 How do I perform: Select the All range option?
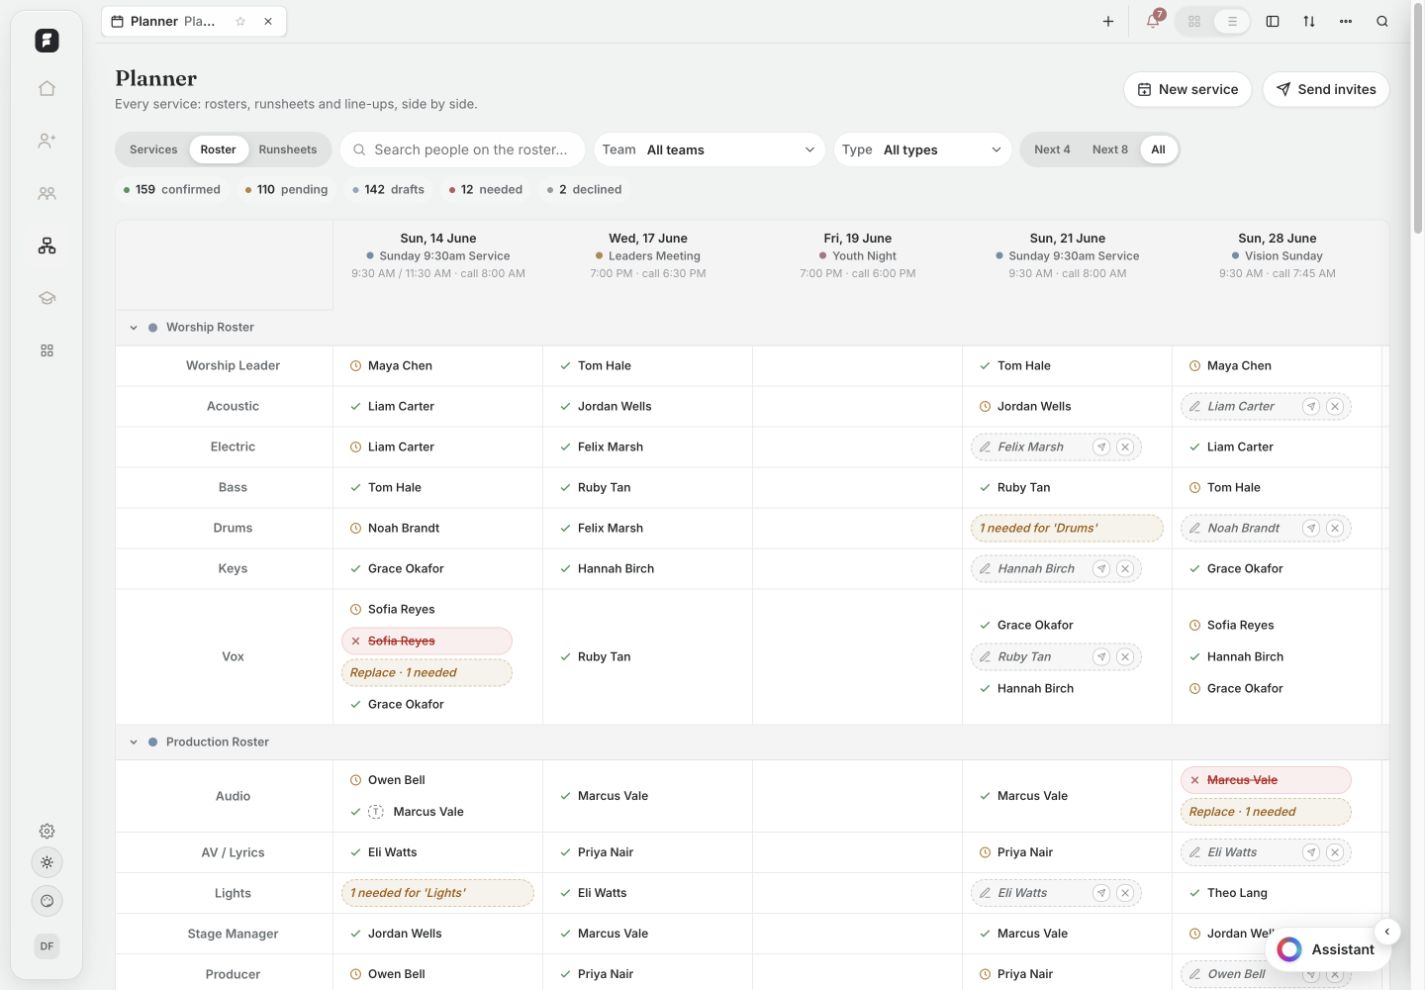(x=1158, y=150)
